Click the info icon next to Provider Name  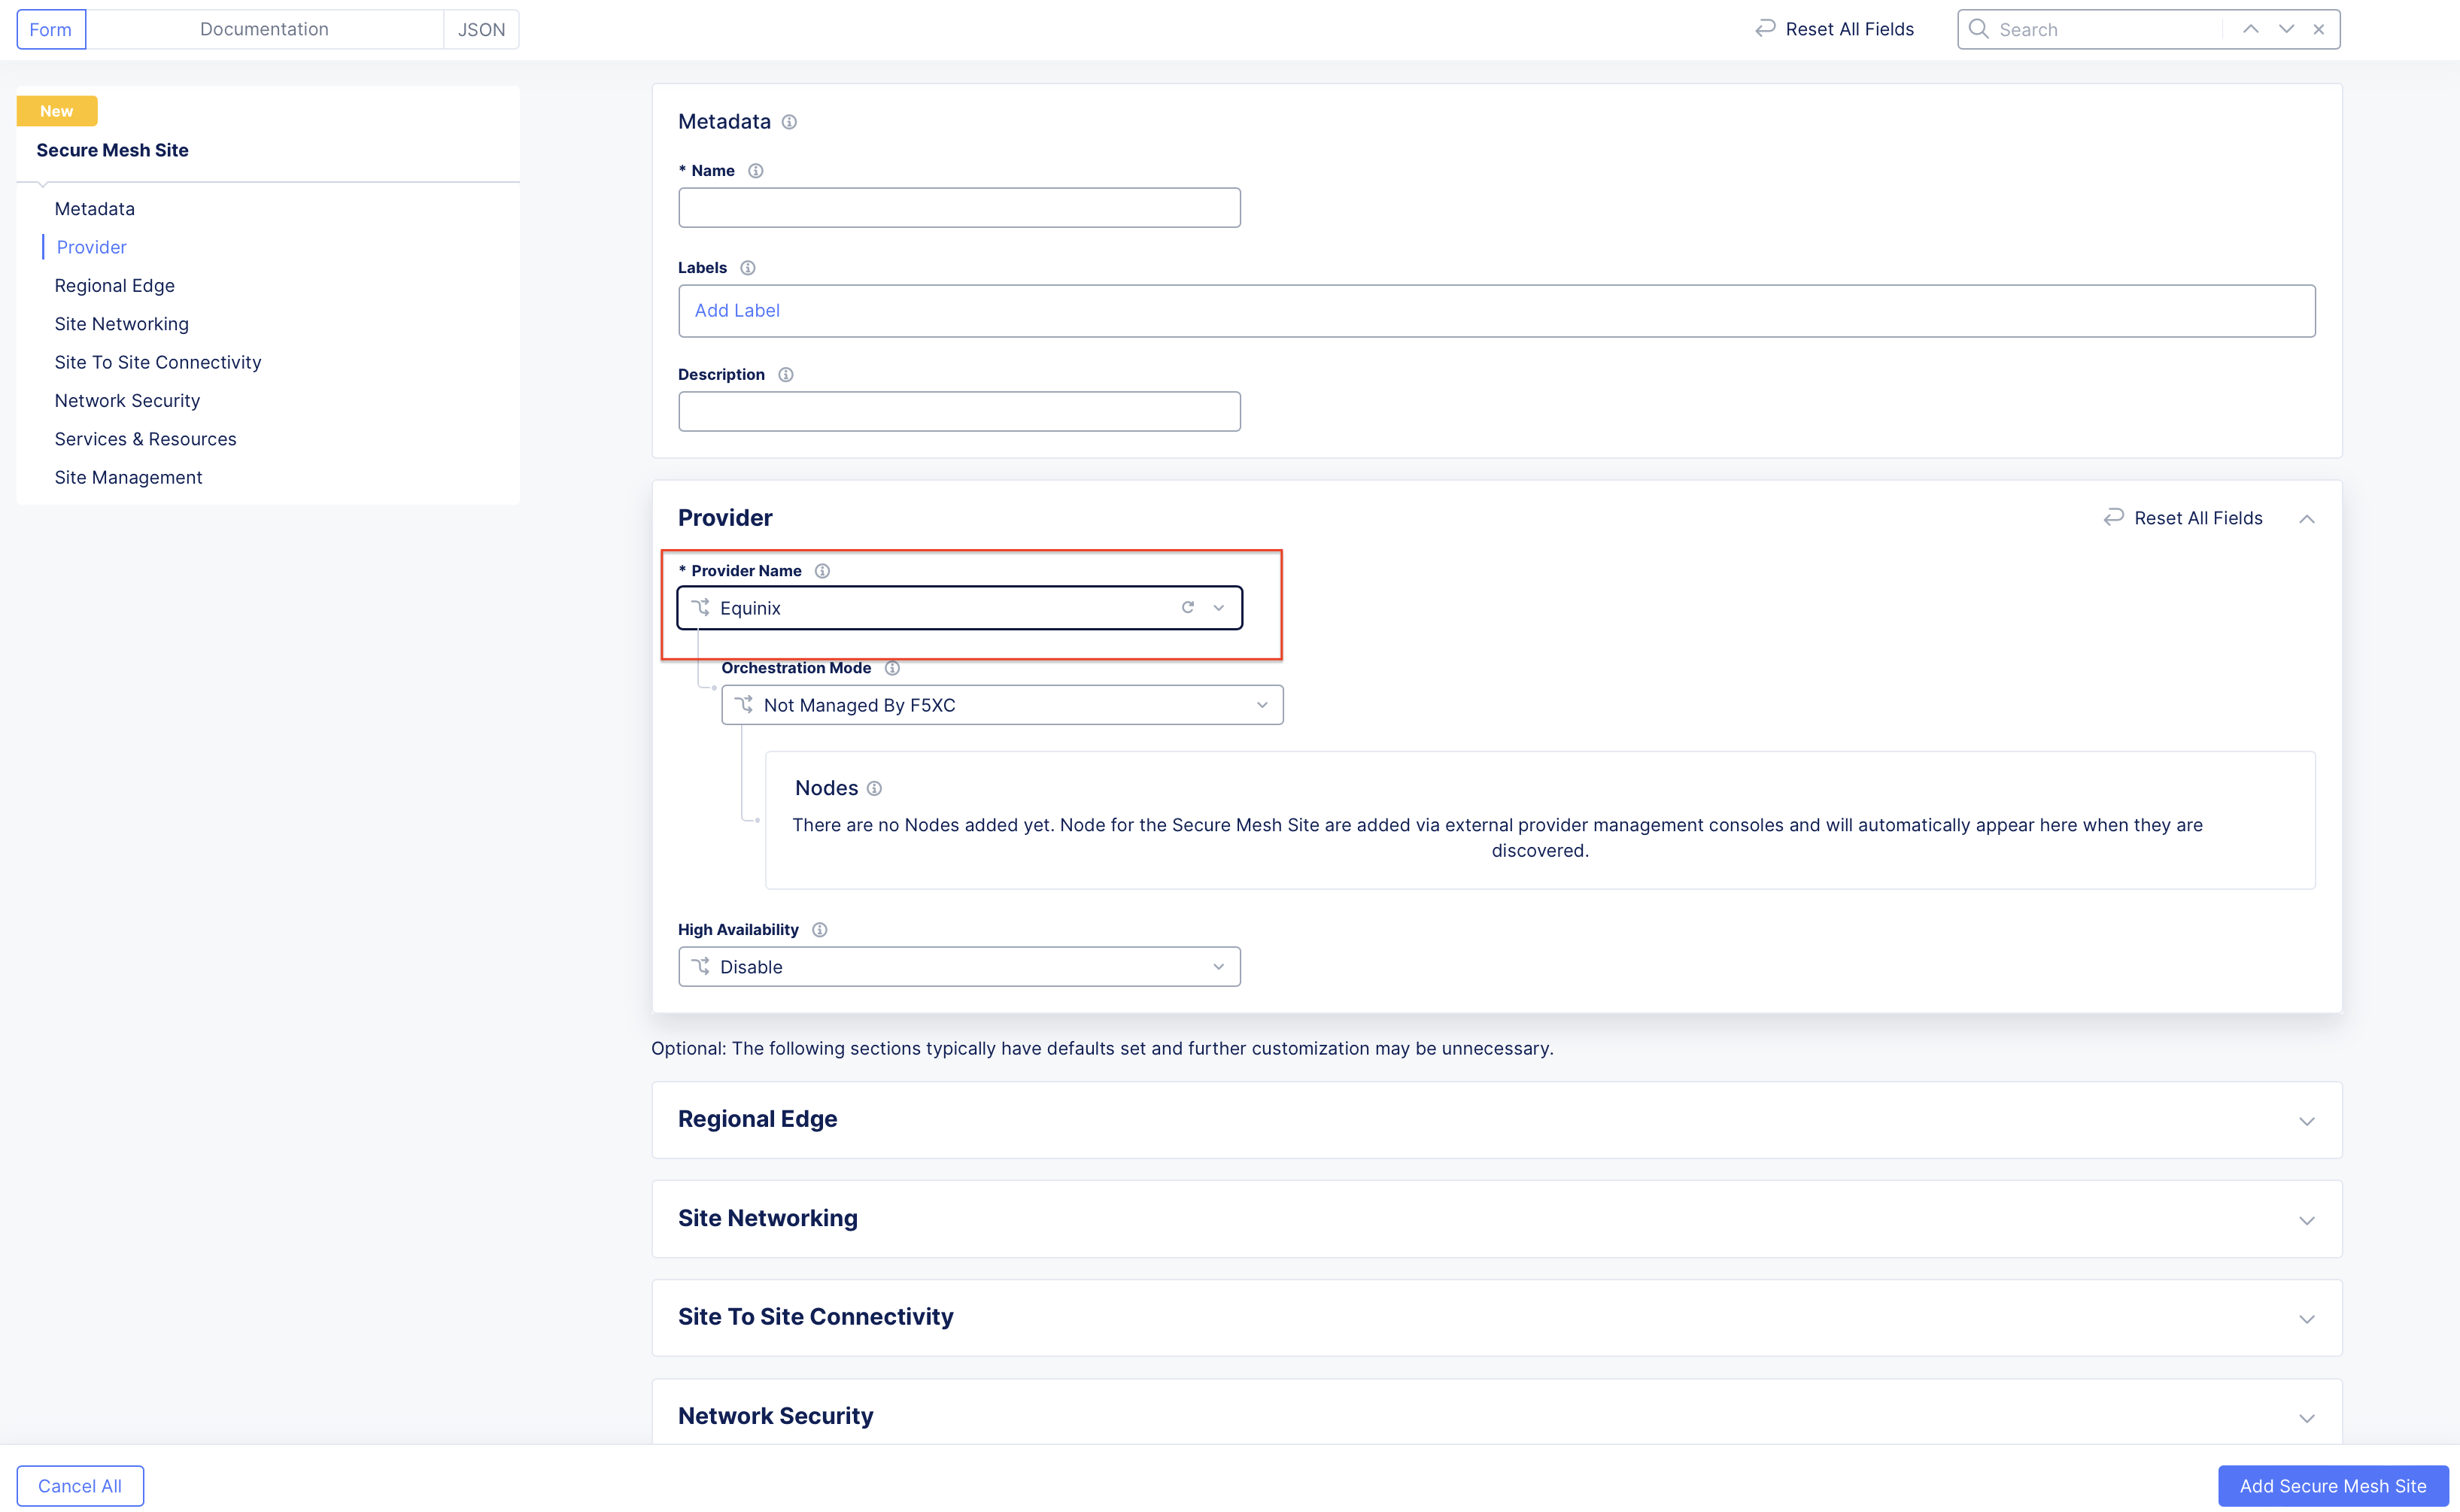822,571
